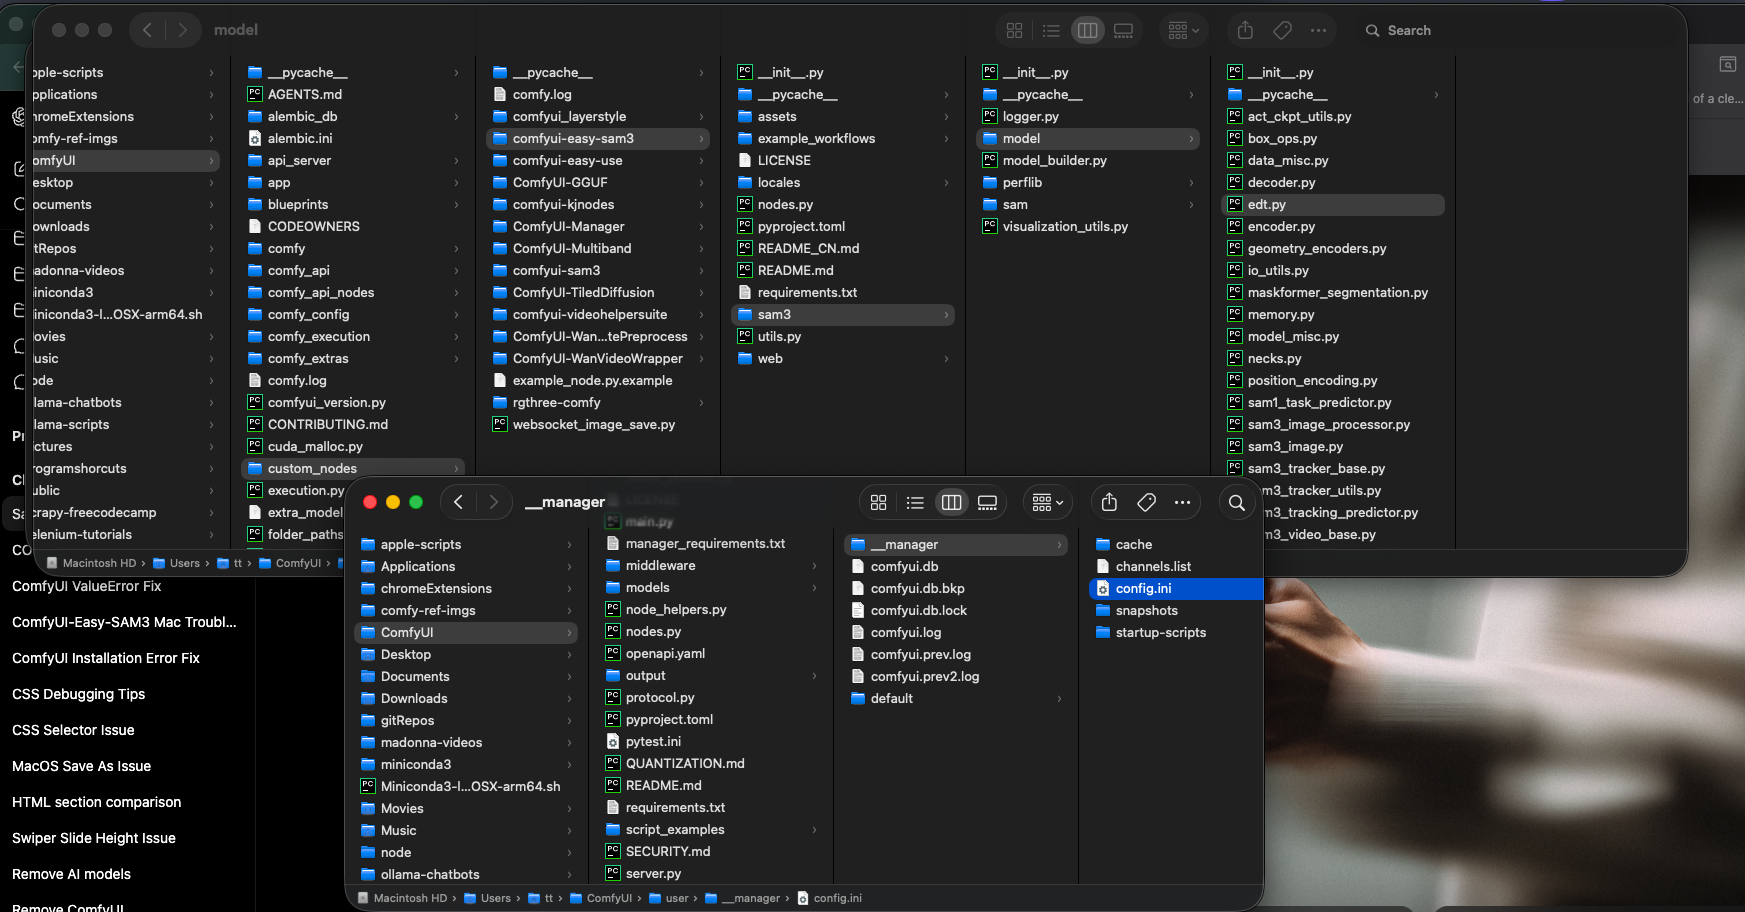Expand the rgthree-comfy folder chevron
This screenshot has width=1745, height=912.
[x=701, y=402]
